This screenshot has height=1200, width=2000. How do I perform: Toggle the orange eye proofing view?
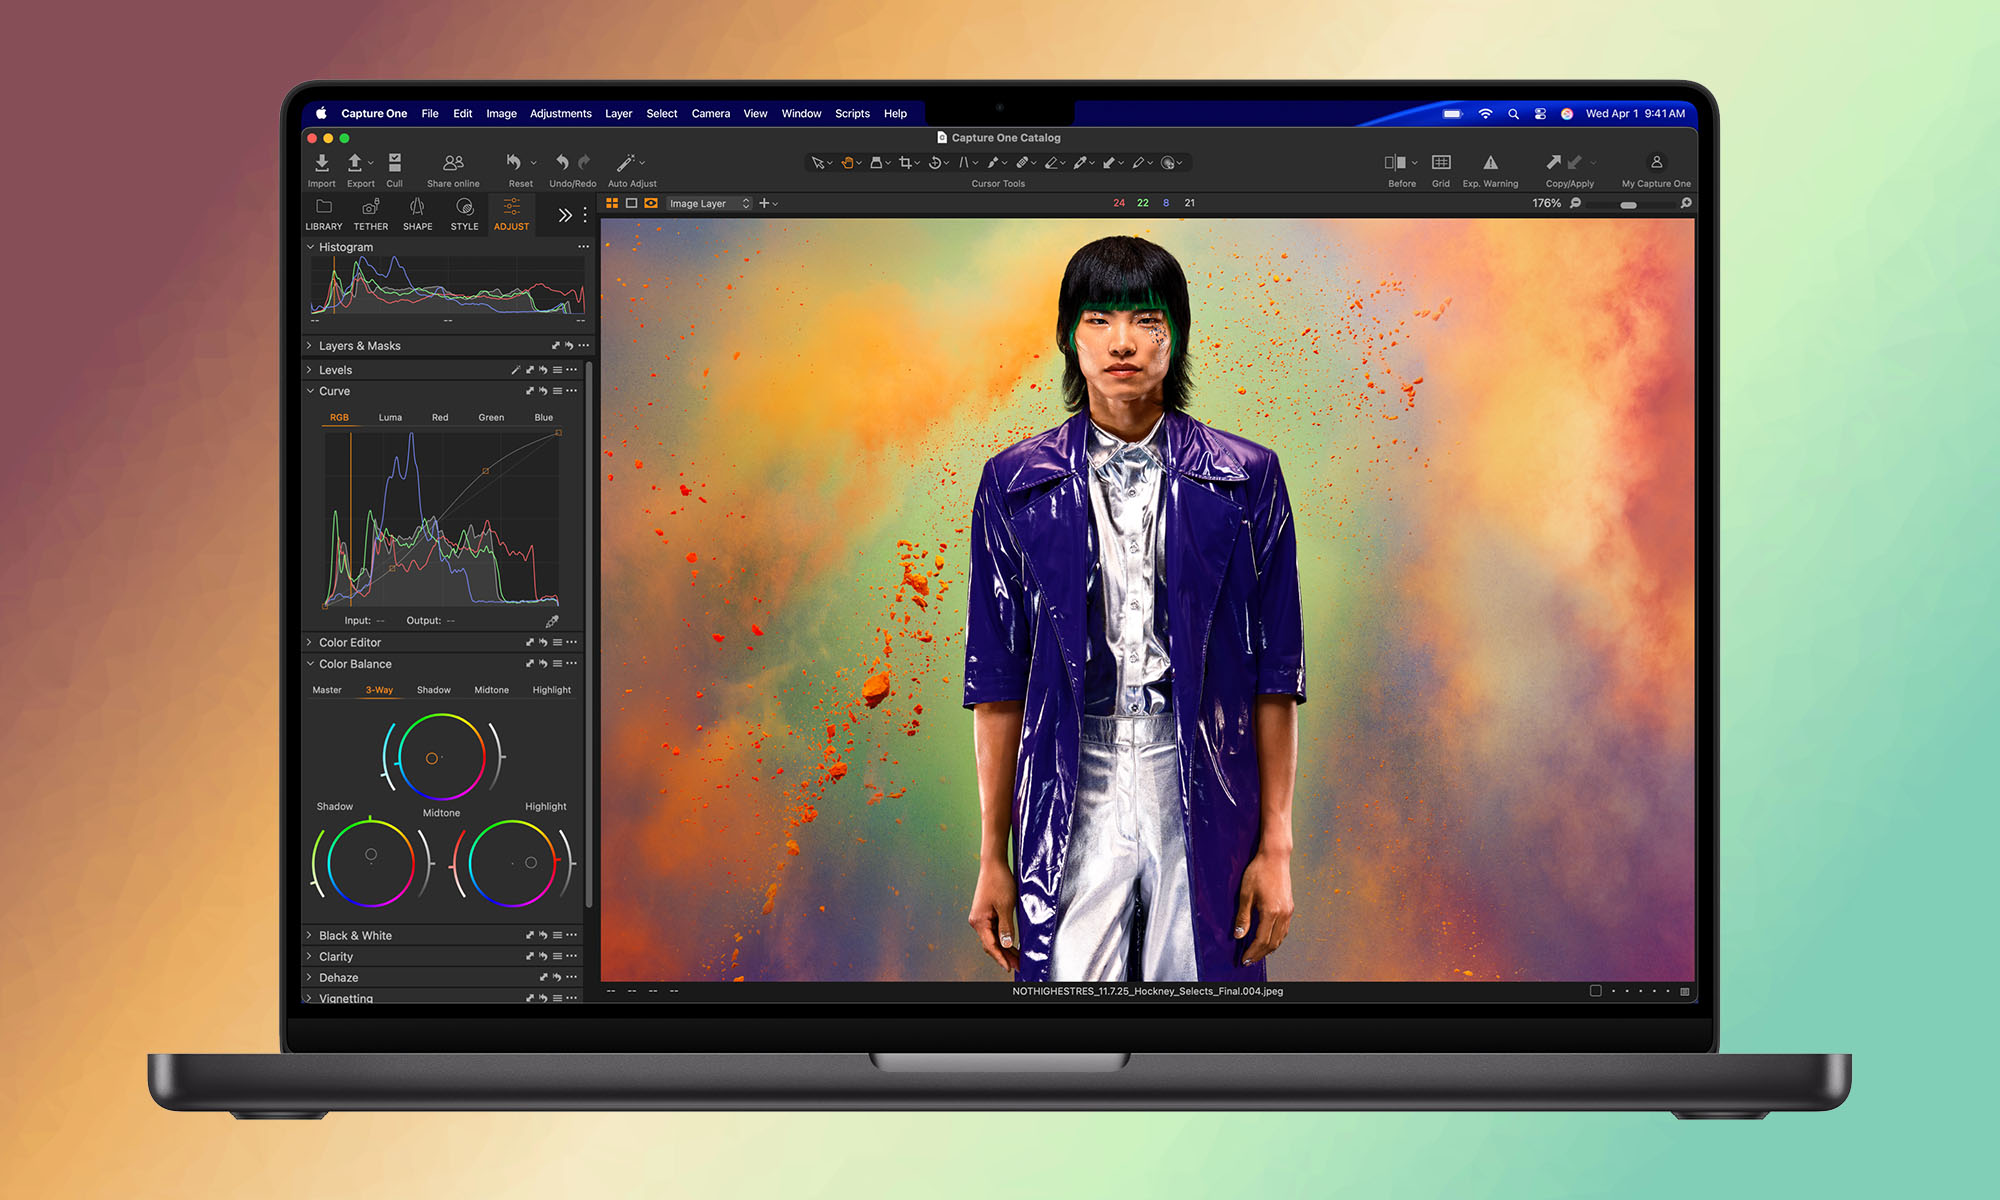[x=651, y=203]
